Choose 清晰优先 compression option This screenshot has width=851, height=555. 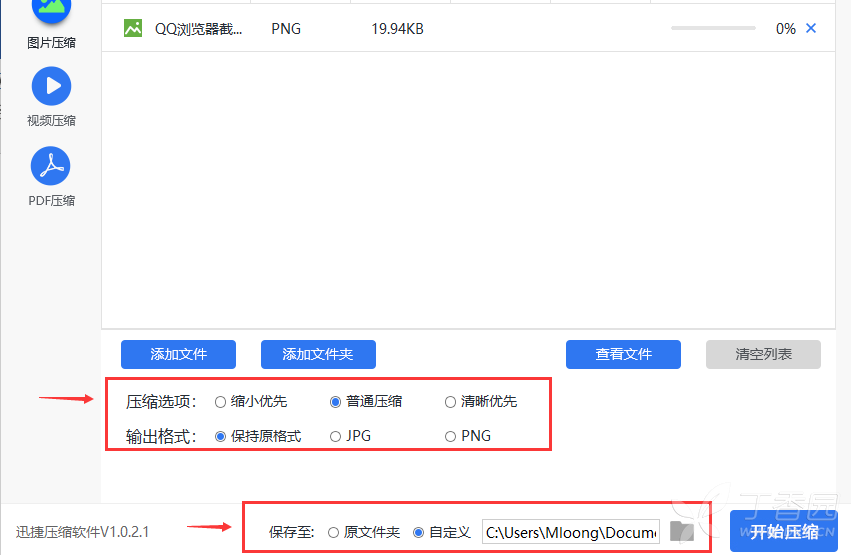450,402
